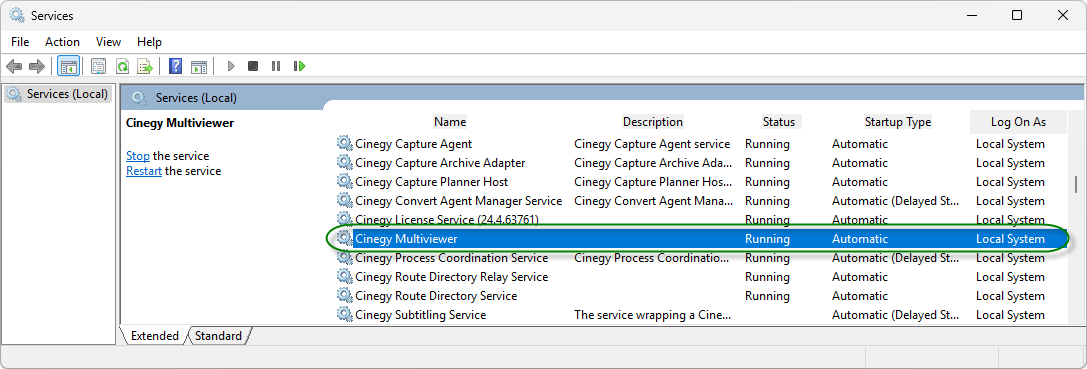The width and height of the screenshot is (1087, 369).
Task: Toggle Show/Hide Action Pane toolbar icon
Action: pos(199,67)
